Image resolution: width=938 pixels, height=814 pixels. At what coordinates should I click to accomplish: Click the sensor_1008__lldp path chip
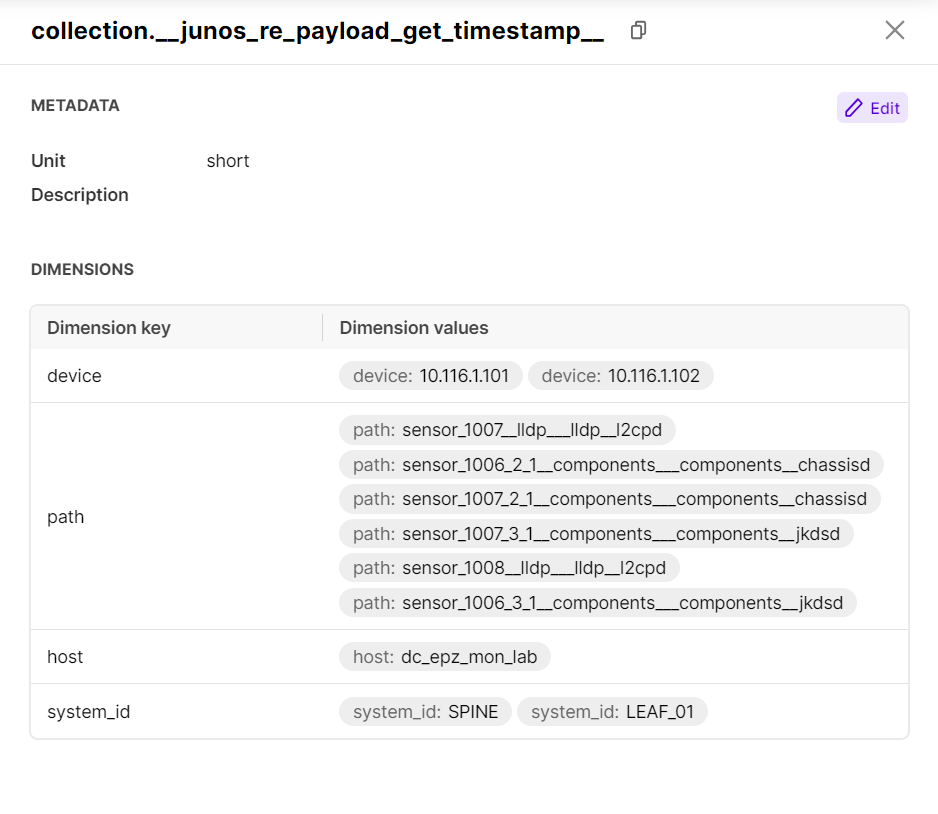[x=509, y=568]
